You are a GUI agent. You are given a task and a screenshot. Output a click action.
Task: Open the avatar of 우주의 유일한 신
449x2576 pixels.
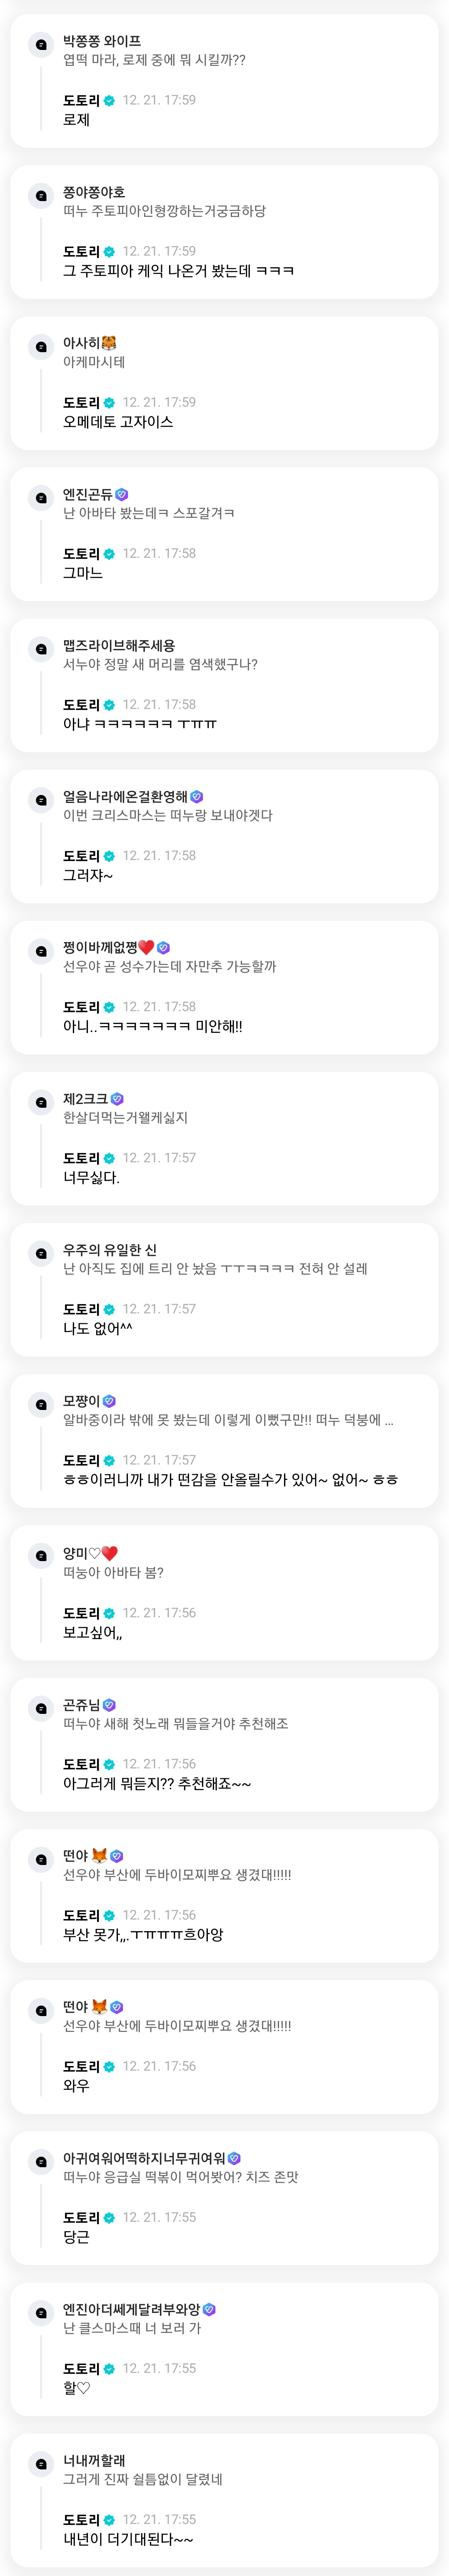pyautogui.click(x=41, y=1254)
